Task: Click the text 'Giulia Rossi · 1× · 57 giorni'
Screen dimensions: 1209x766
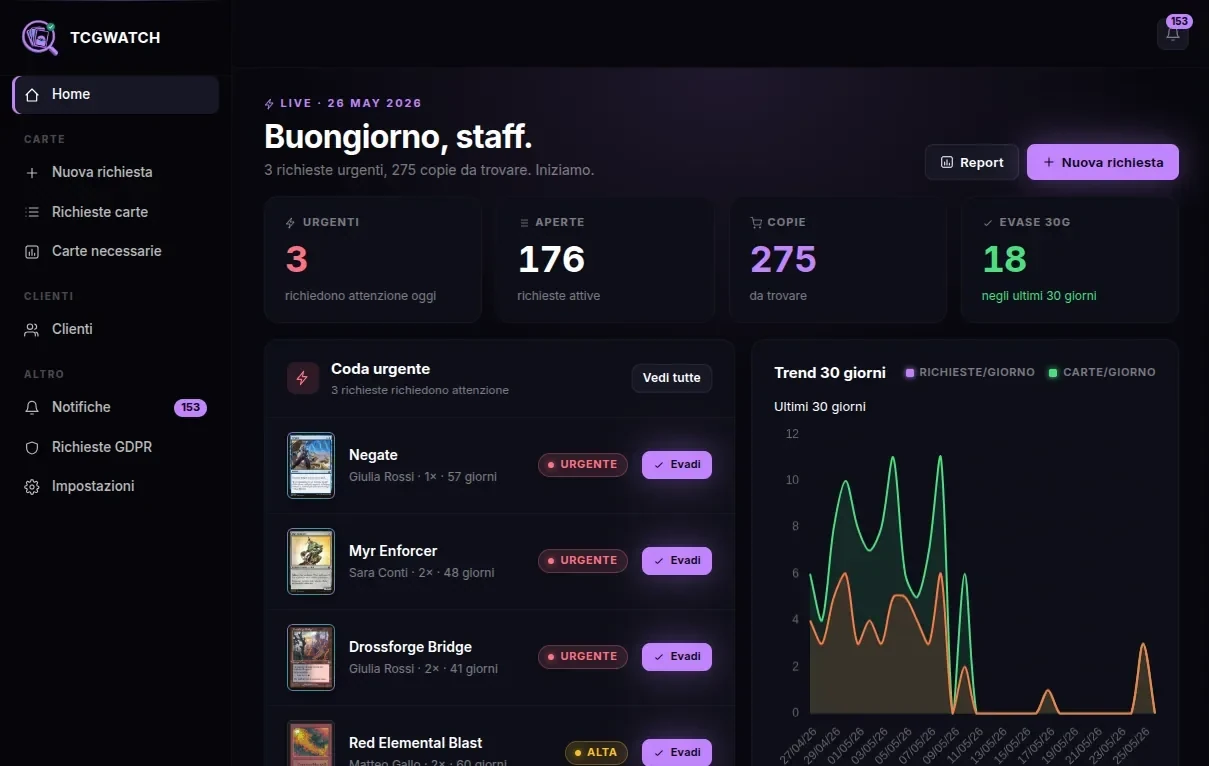Action: coord(423,477)
